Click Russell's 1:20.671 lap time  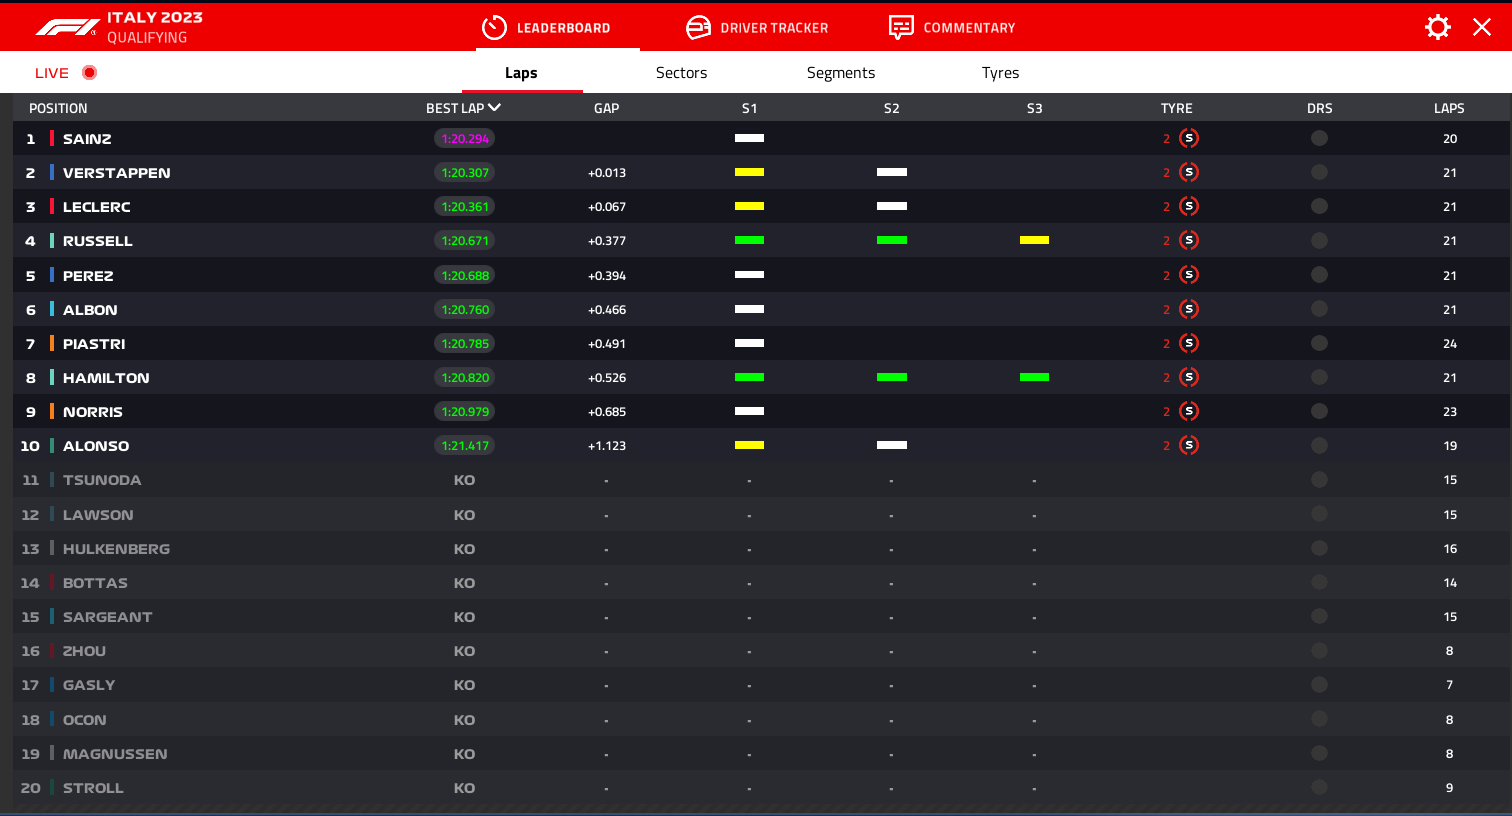[x=465, y=241]
